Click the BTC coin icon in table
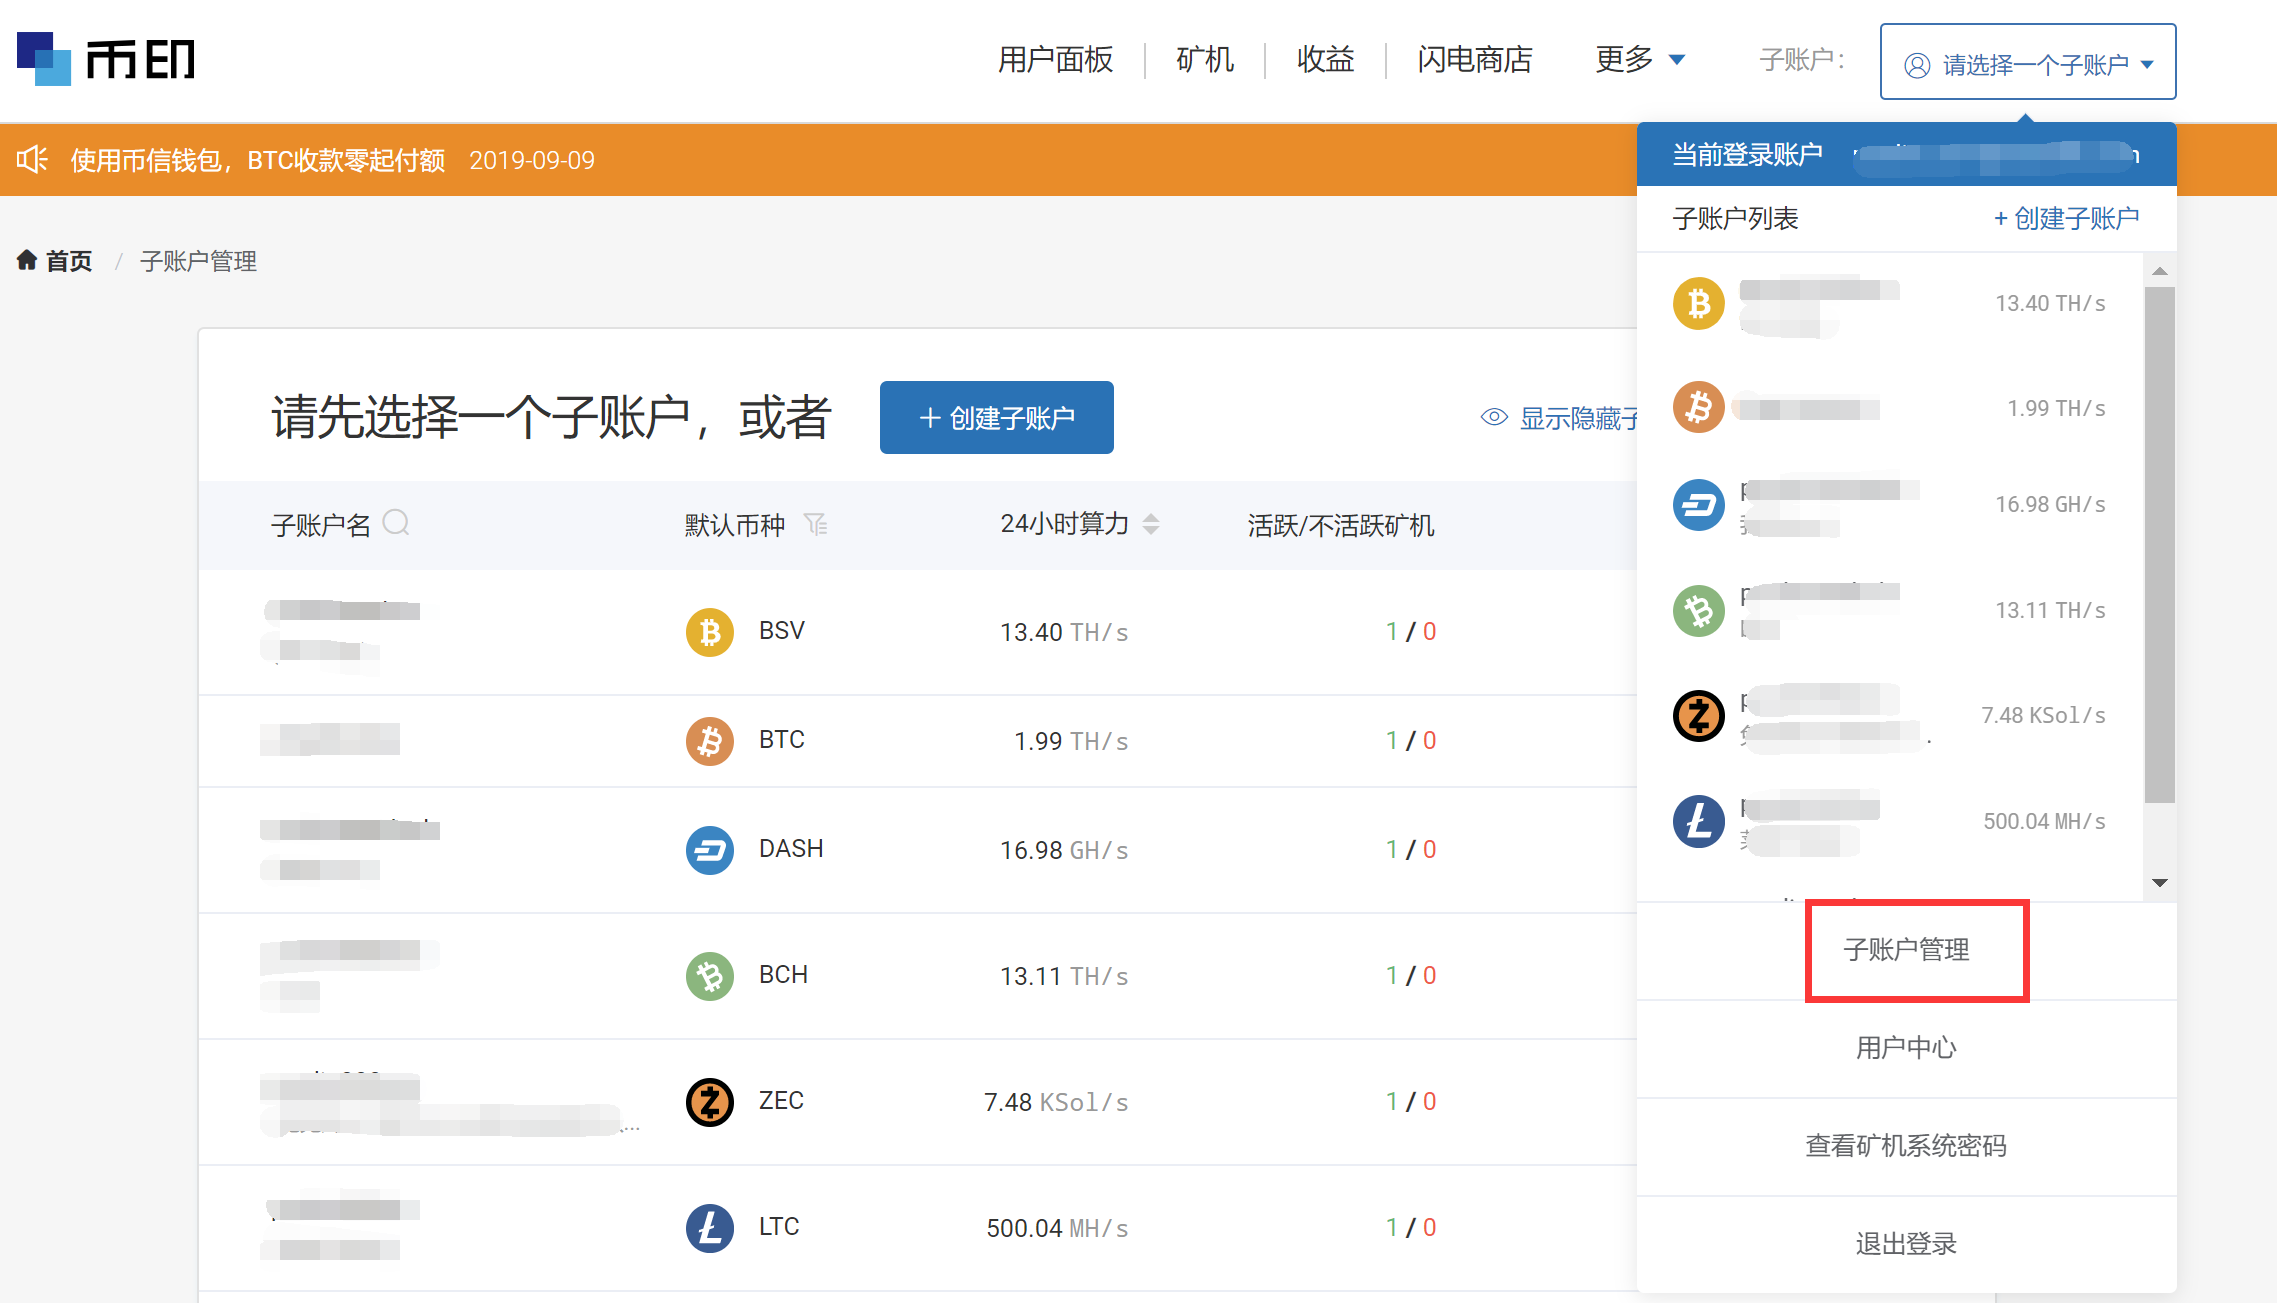Screen dimensions: 2277x1303 (710, 741)
